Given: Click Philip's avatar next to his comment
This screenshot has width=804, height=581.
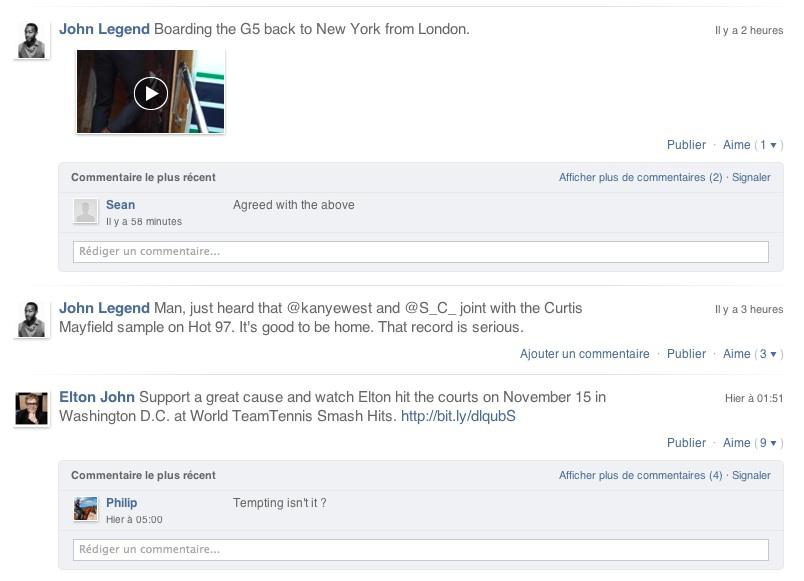Looking at the screenshot, I should click(x=86, y=509).
